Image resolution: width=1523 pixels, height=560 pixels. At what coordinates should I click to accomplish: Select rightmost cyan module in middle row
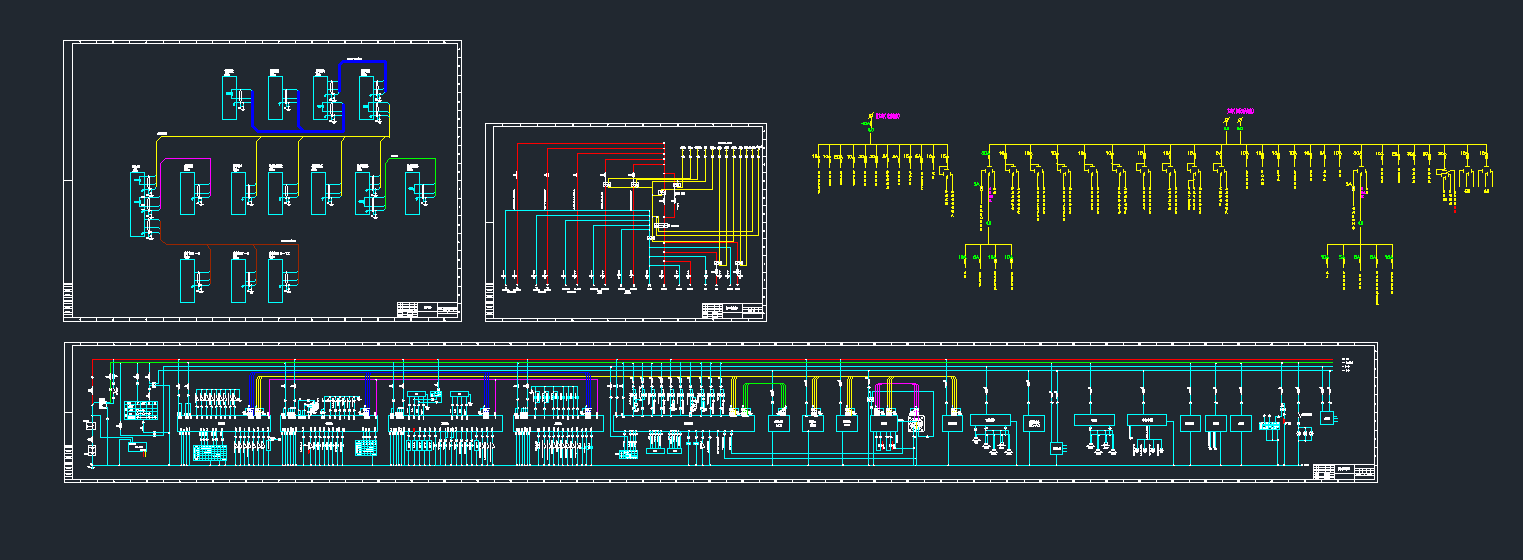tap(412, 193)
